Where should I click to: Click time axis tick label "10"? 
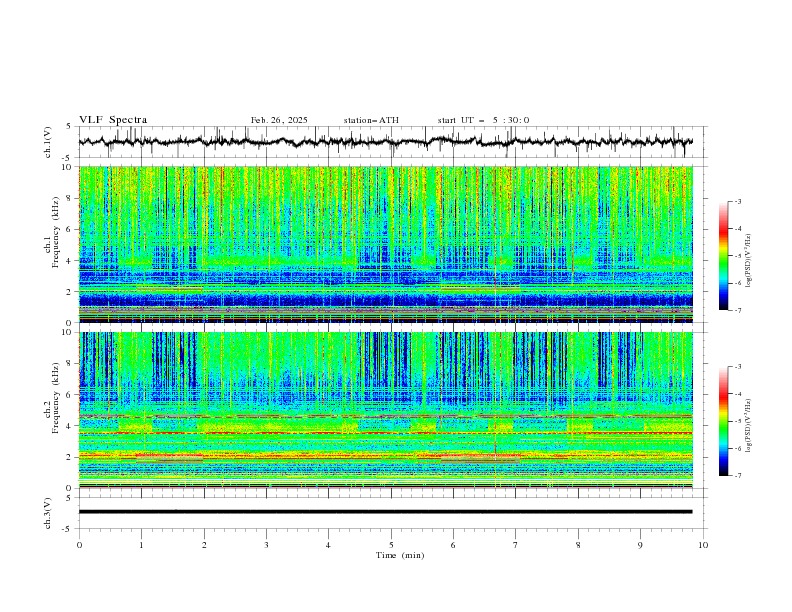pyautogui.click(x=703, y=545)
